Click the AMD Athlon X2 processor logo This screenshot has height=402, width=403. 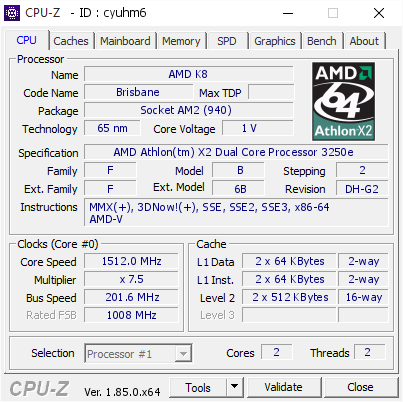343,101
